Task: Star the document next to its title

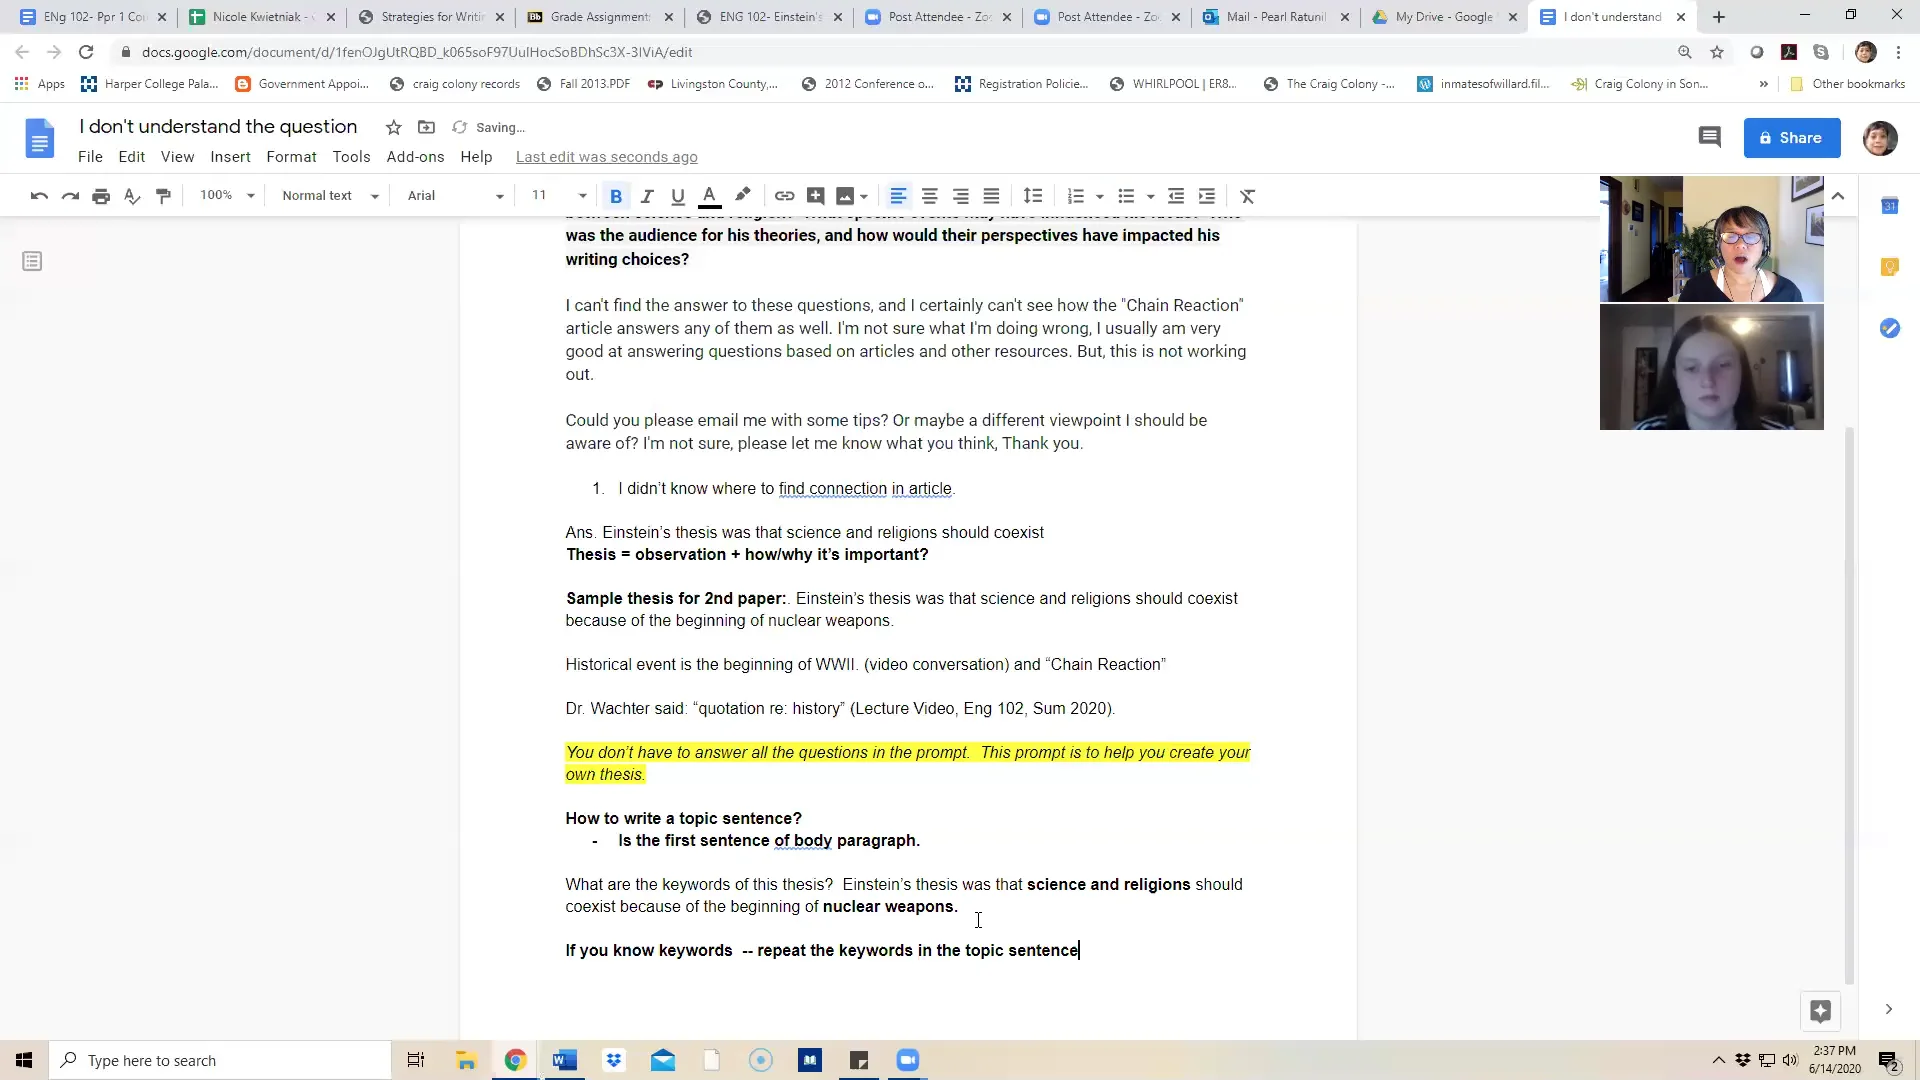Action: click(x=392, y=127)
